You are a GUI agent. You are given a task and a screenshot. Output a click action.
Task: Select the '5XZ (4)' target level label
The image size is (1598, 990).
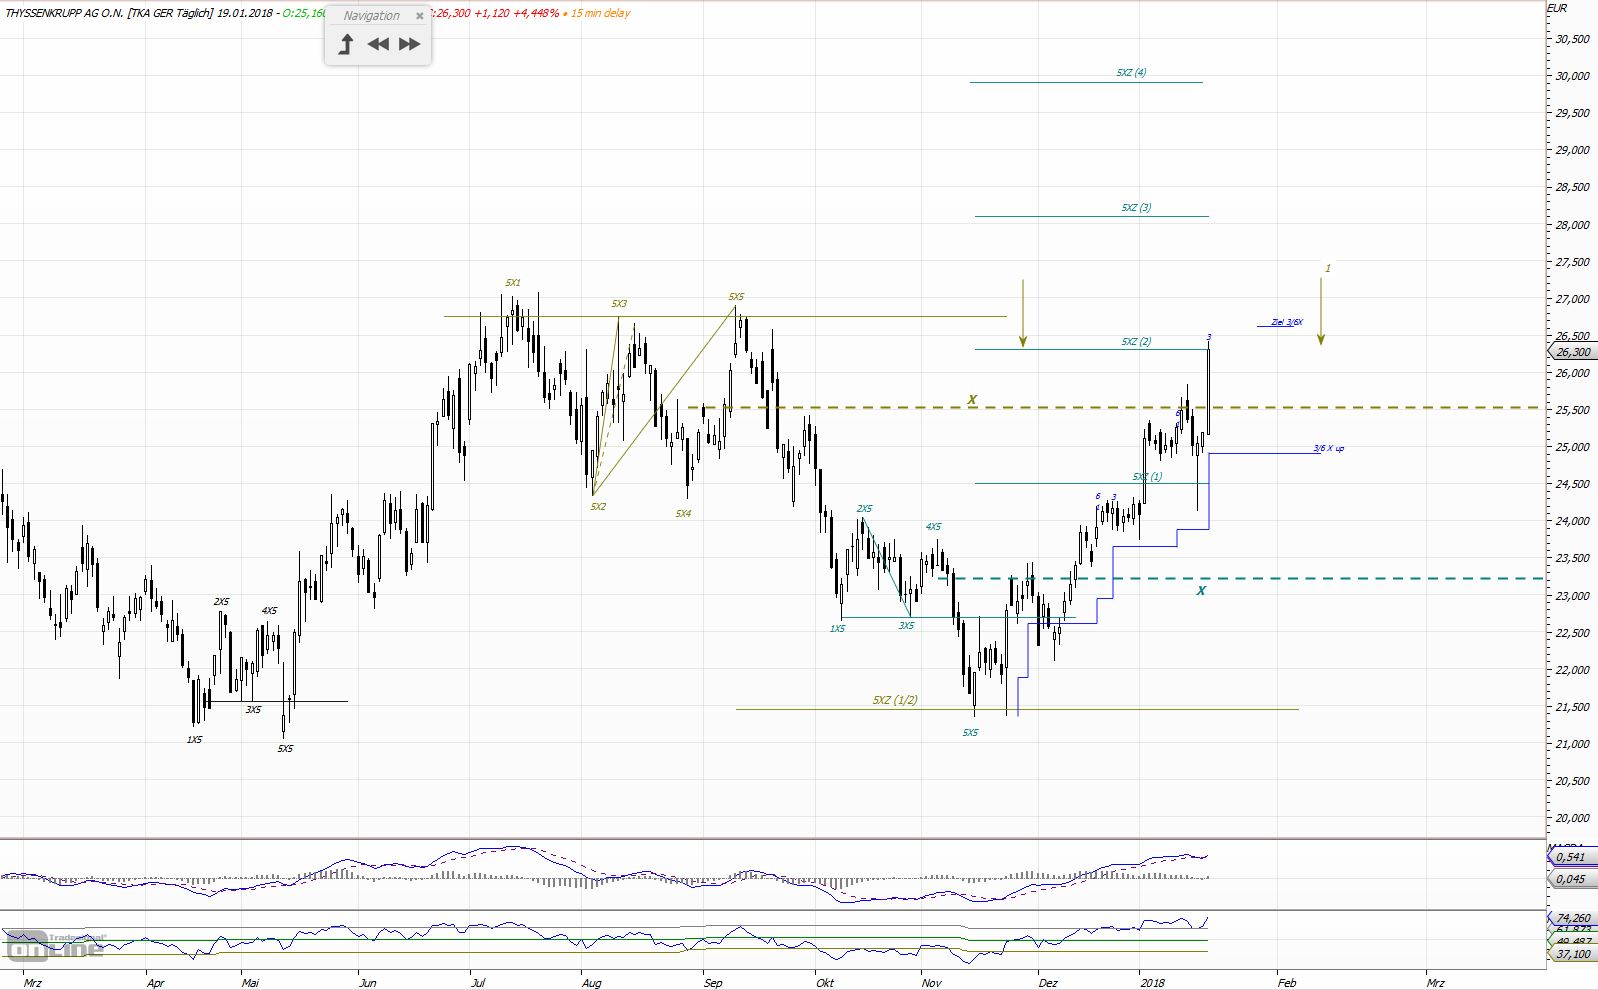pos(1132,73)
